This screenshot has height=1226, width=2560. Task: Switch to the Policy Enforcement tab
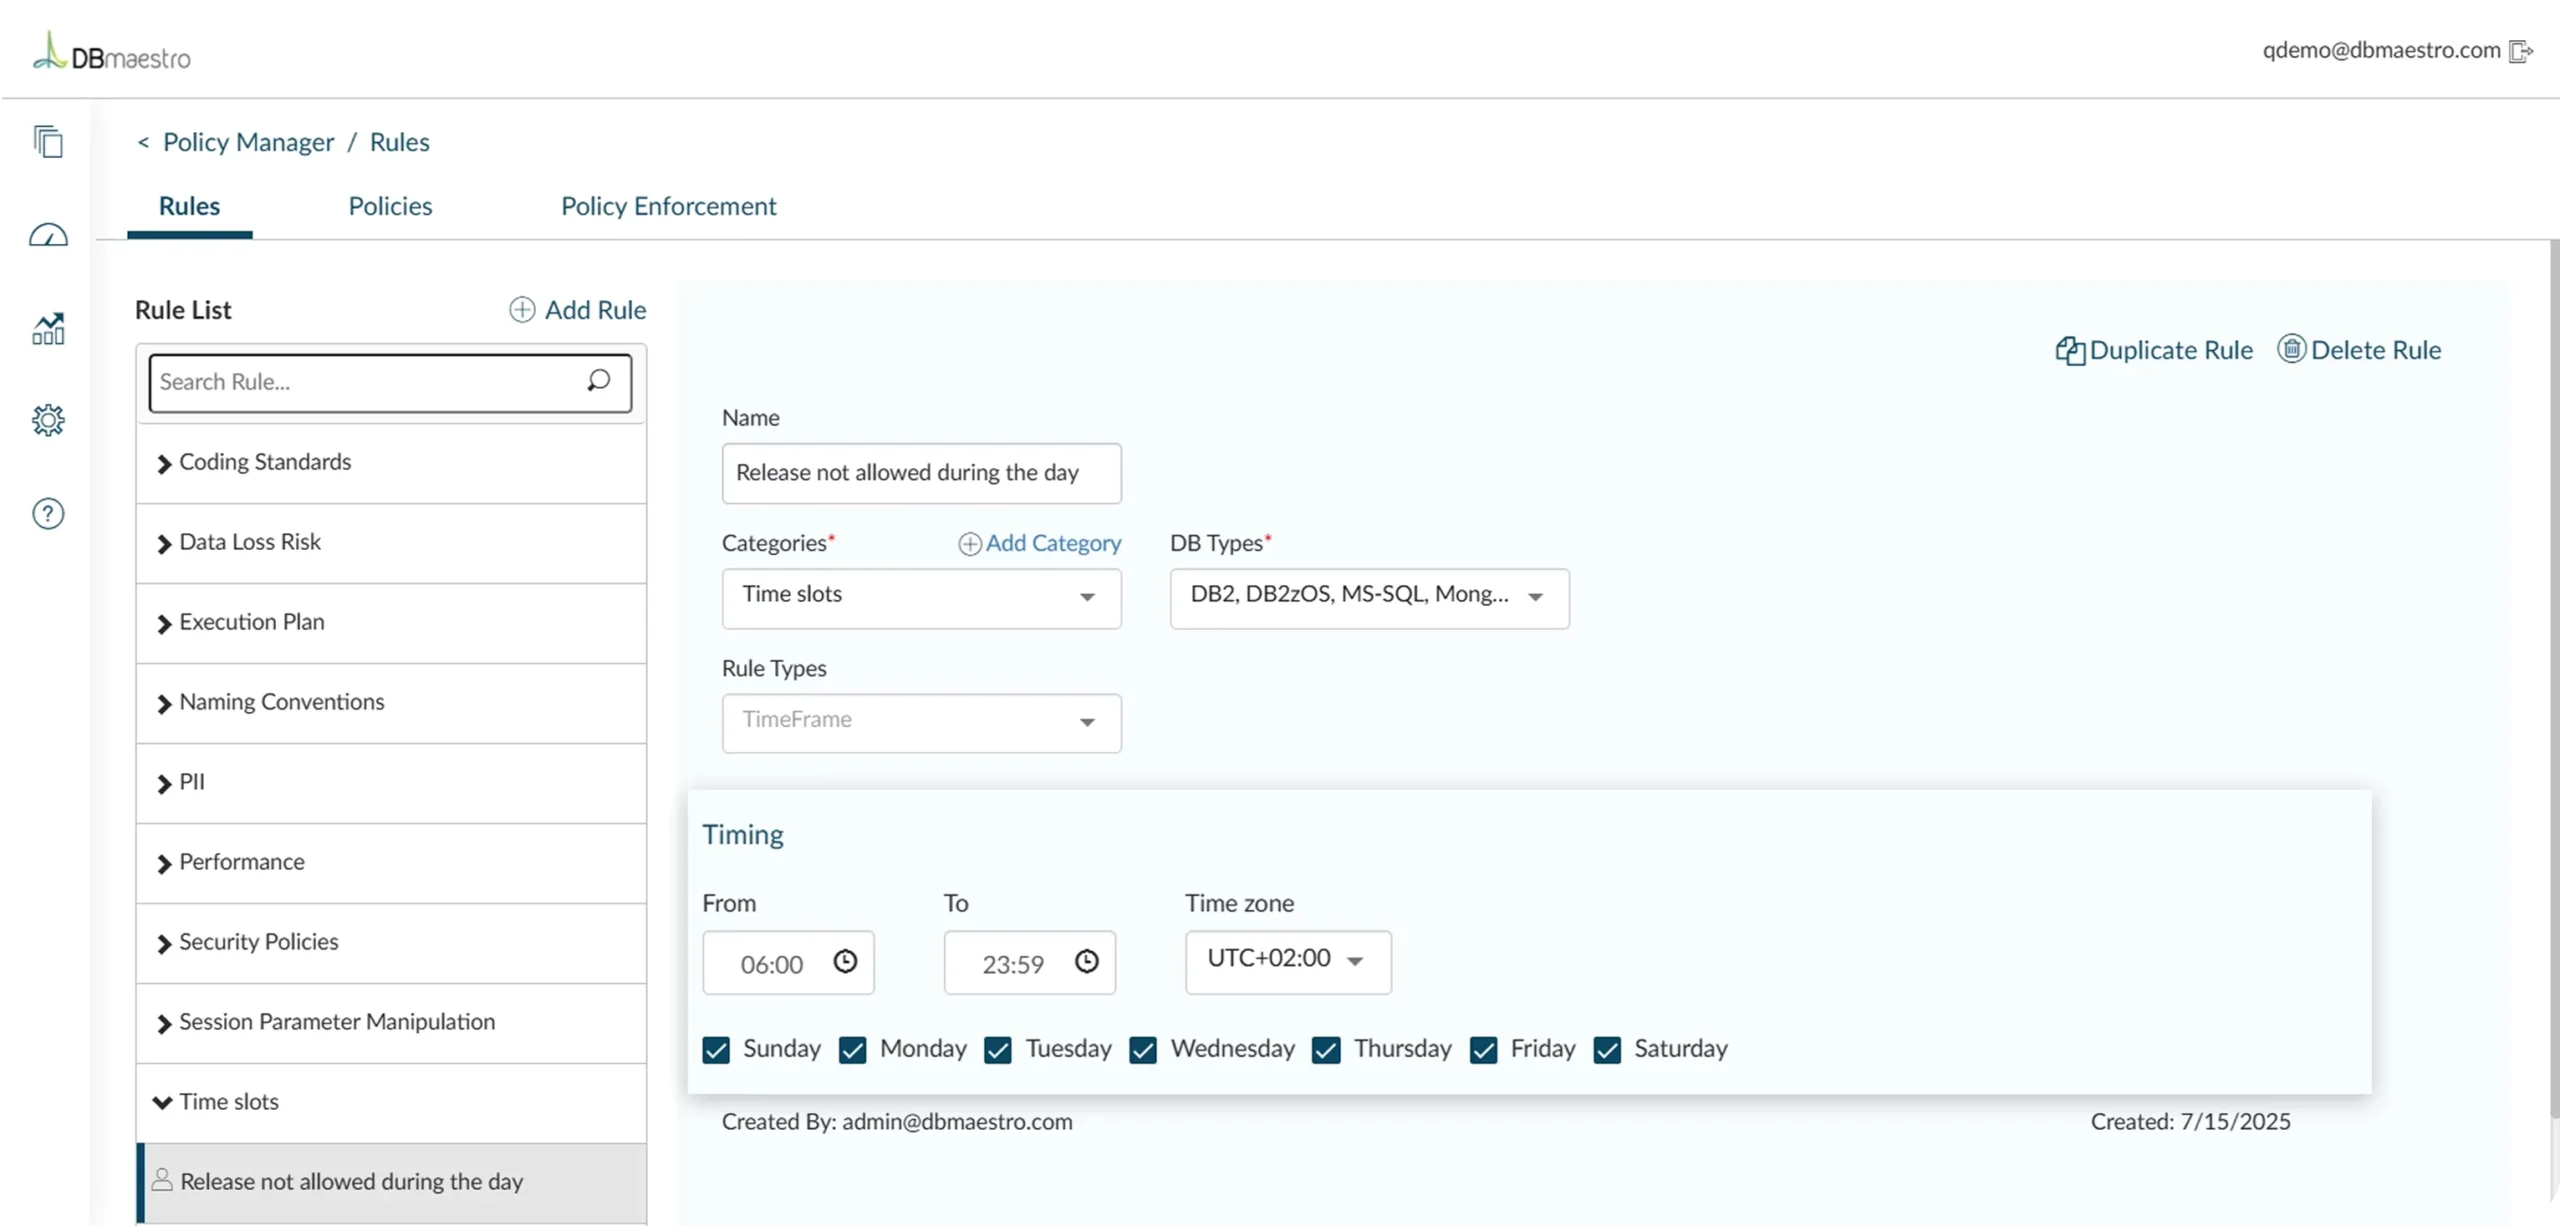(x=668, y=206)
